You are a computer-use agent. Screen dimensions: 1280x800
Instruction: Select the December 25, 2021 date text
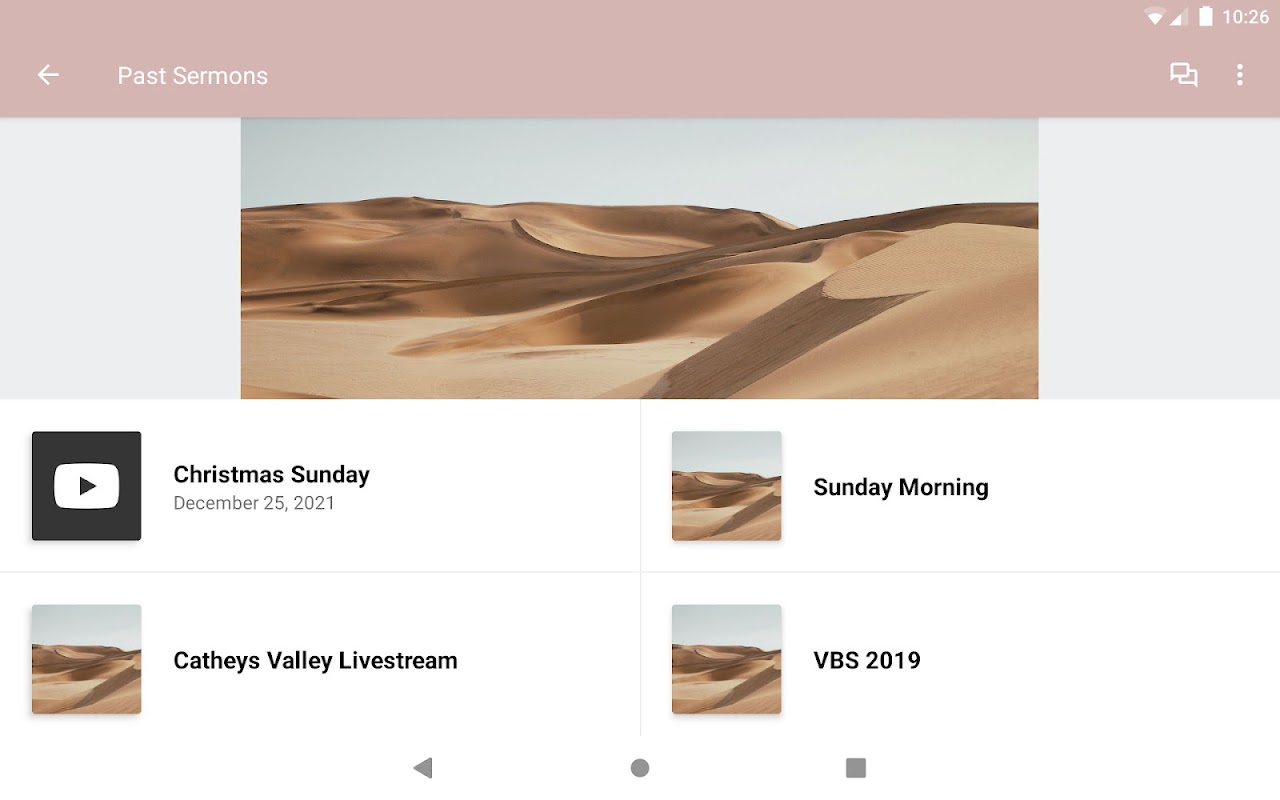[x=254, y=503]
